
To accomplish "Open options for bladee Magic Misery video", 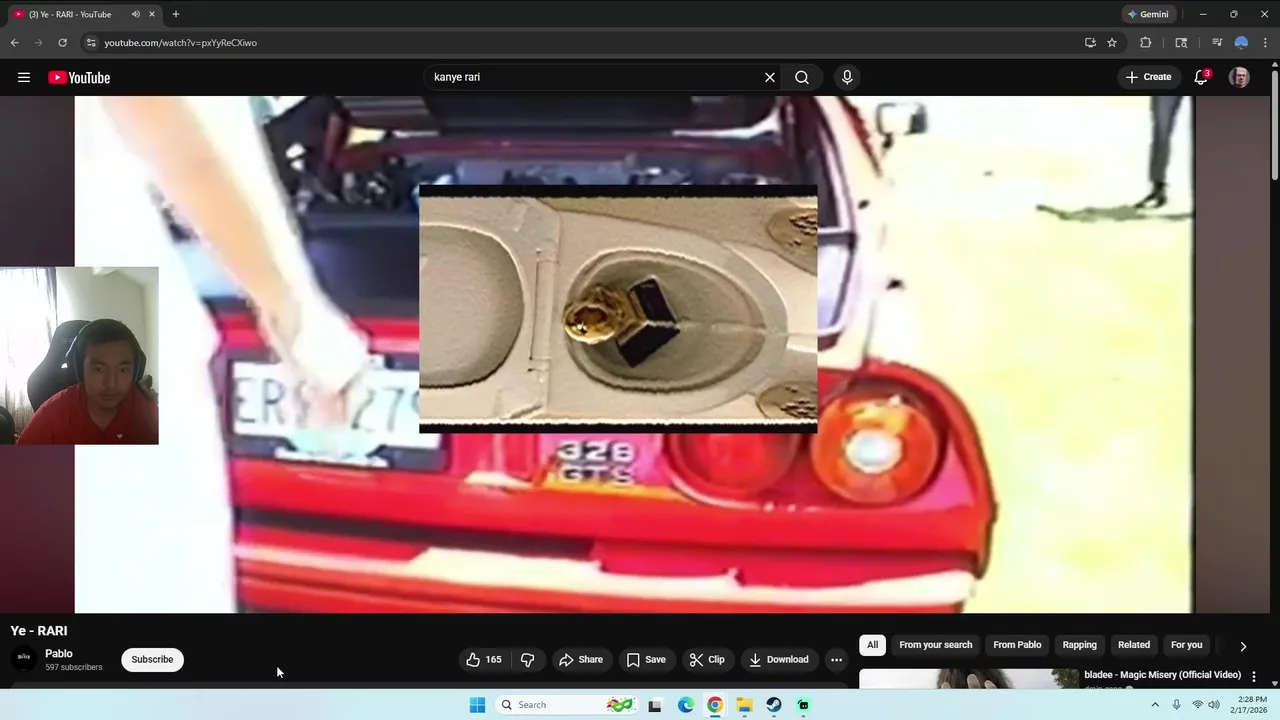I will pos(1254,677).
